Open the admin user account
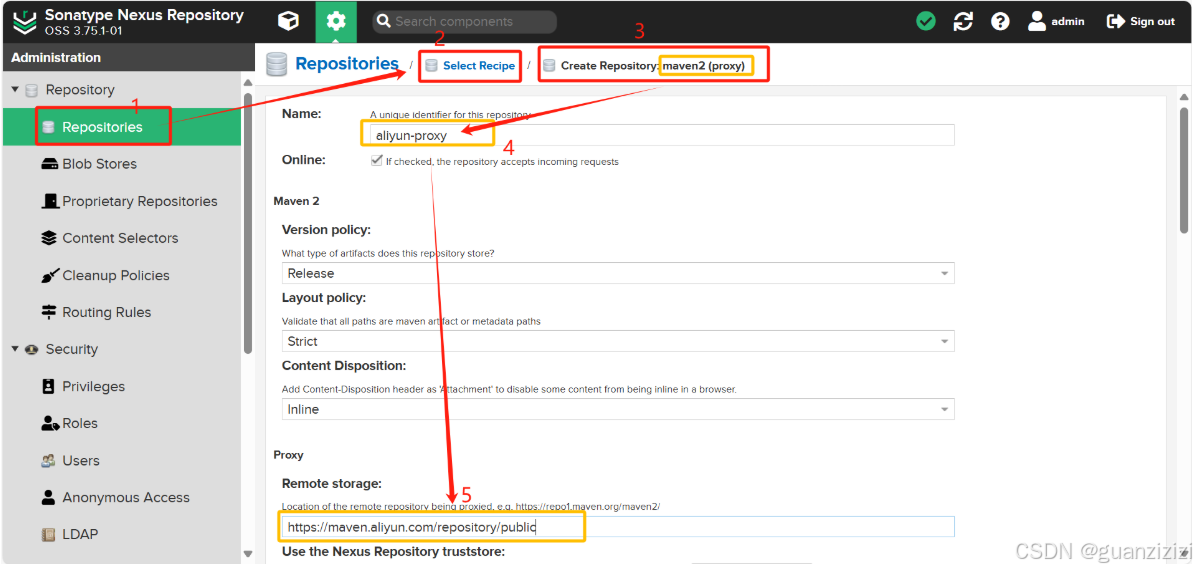This screenshot has width=1197, height=571. tap(1056, 21)
